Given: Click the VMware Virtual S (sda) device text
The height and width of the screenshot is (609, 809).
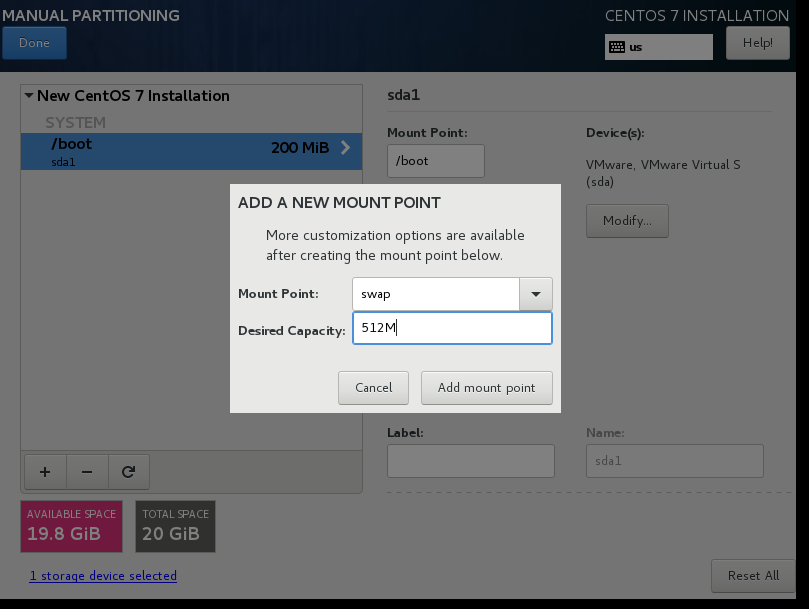Looking at the screenshot, I should click(x=663, y=173).
